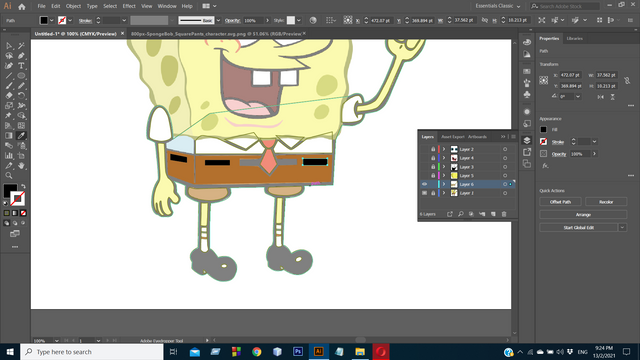Click the Illustrator Home icon
640x360 pixels.
tap(22, 7)
